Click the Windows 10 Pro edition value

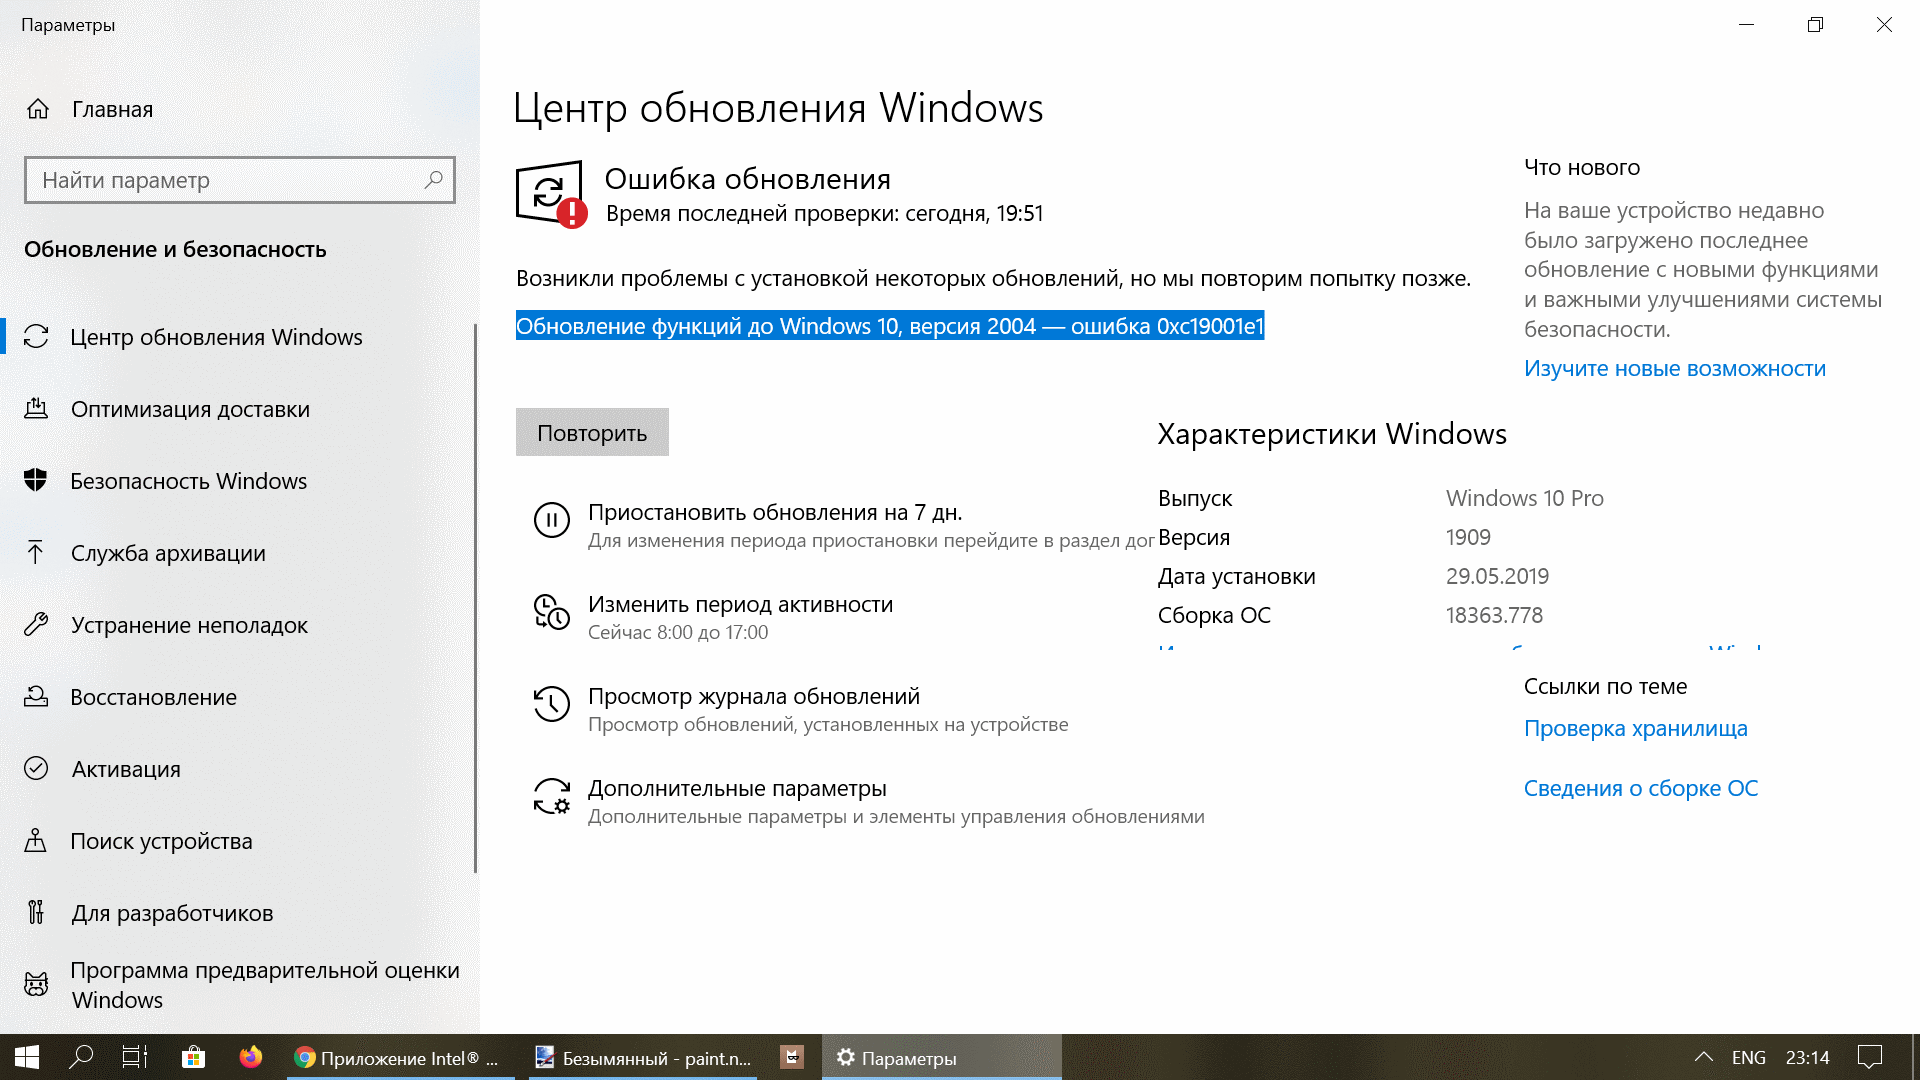(1525, 498)
